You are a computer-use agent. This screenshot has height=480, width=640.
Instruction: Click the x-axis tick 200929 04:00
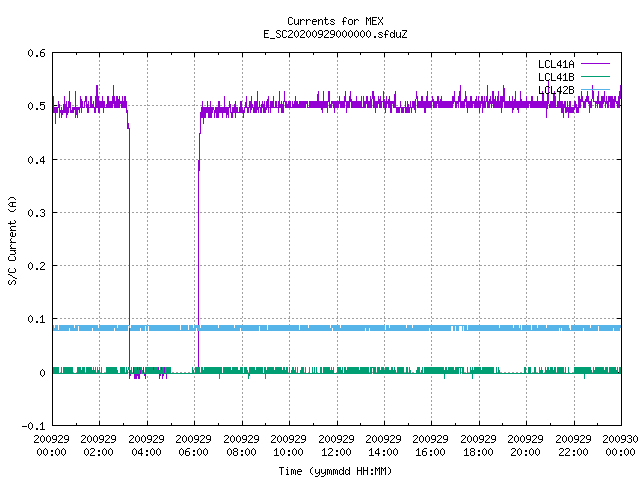point(146,445)
